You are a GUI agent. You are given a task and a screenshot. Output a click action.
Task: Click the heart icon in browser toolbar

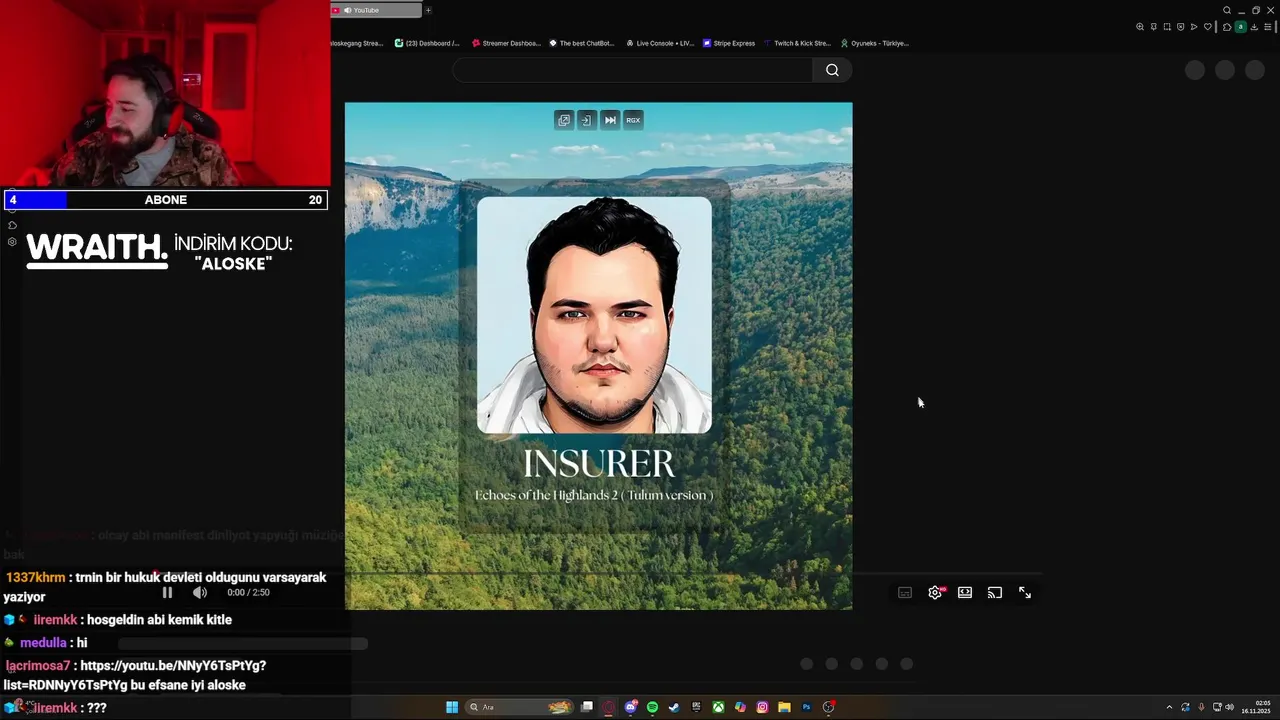click(1208, 27)
